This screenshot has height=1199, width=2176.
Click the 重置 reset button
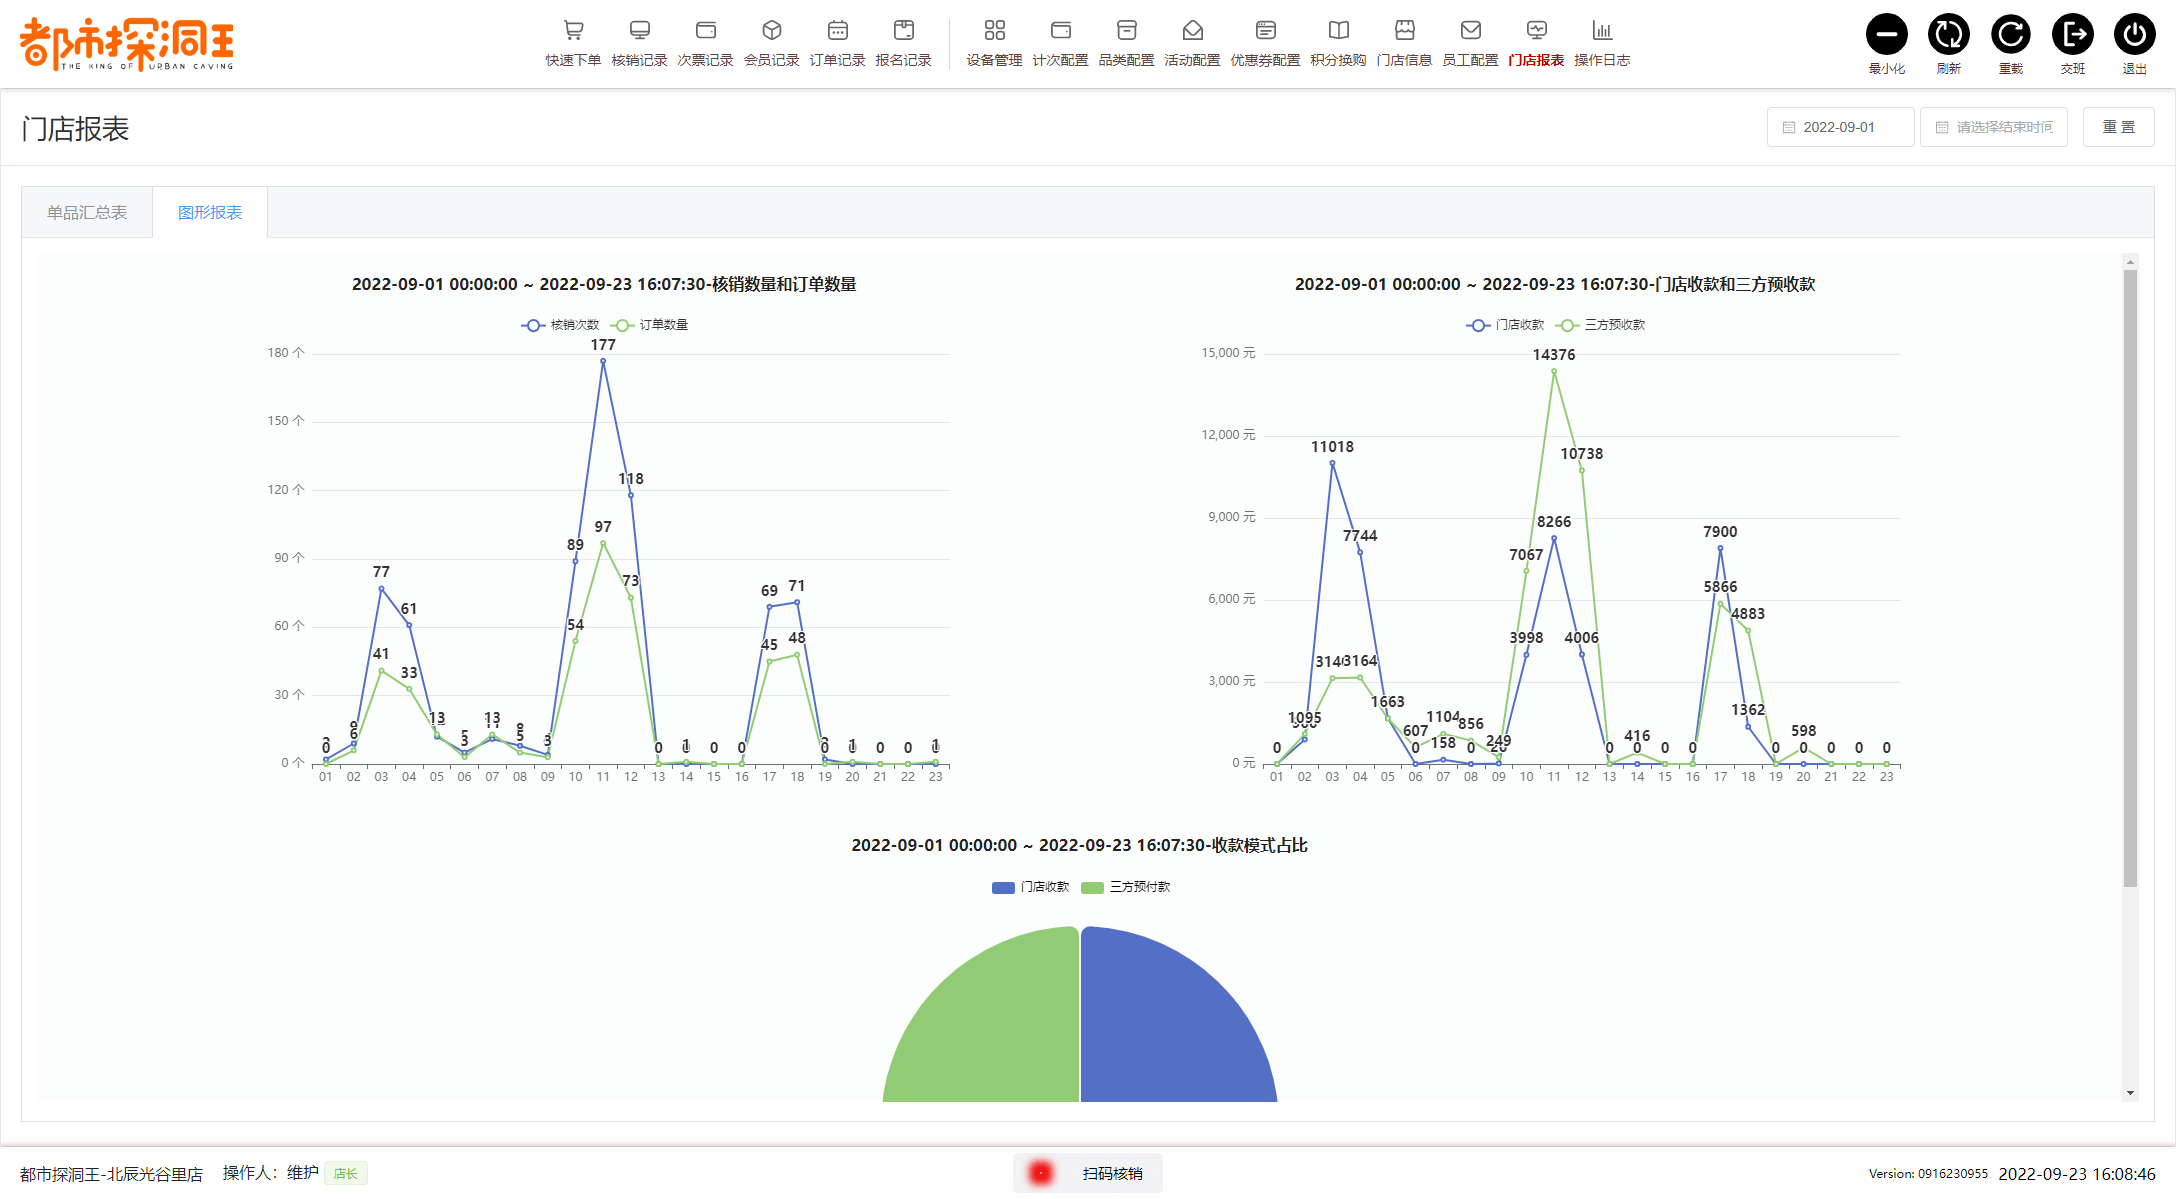coord(2118,127)
